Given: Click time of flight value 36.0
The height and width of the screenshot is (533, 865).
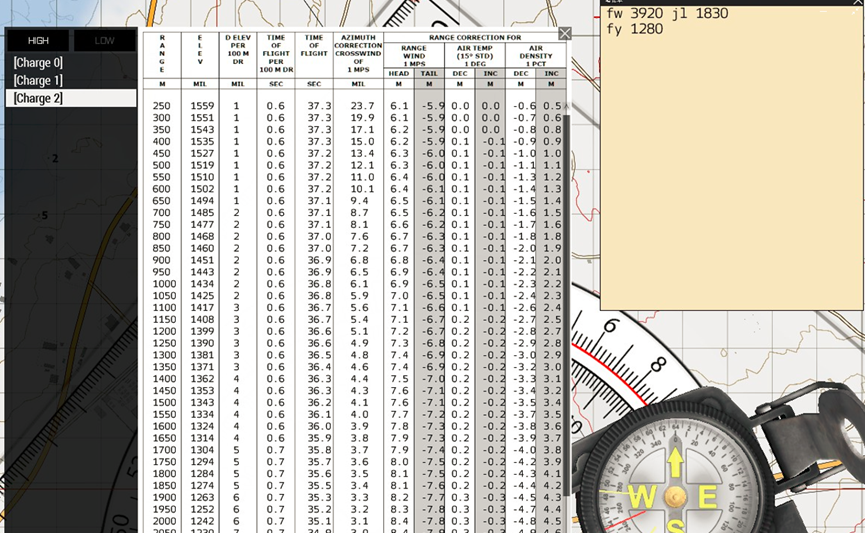Looking at the screenshot, I should [320, 426].
